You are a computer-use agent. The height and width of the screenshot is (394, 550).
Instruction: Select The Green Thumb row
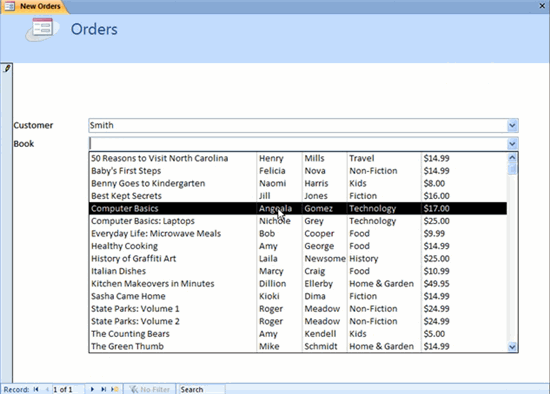pyautogui.click(x=298, y=346)
